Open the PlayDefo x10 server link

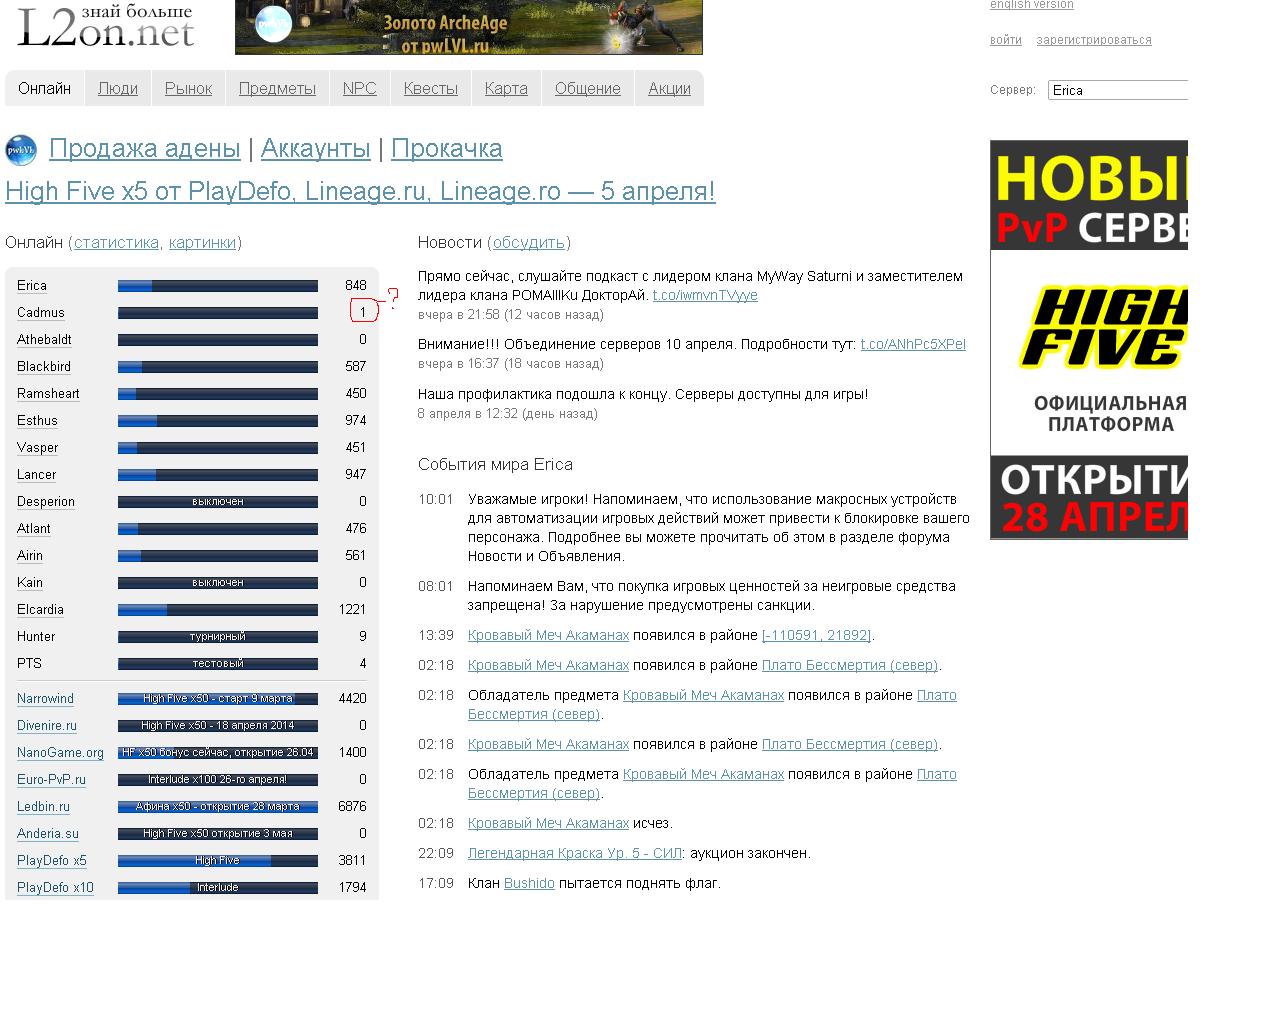click(x=55, y=888)
